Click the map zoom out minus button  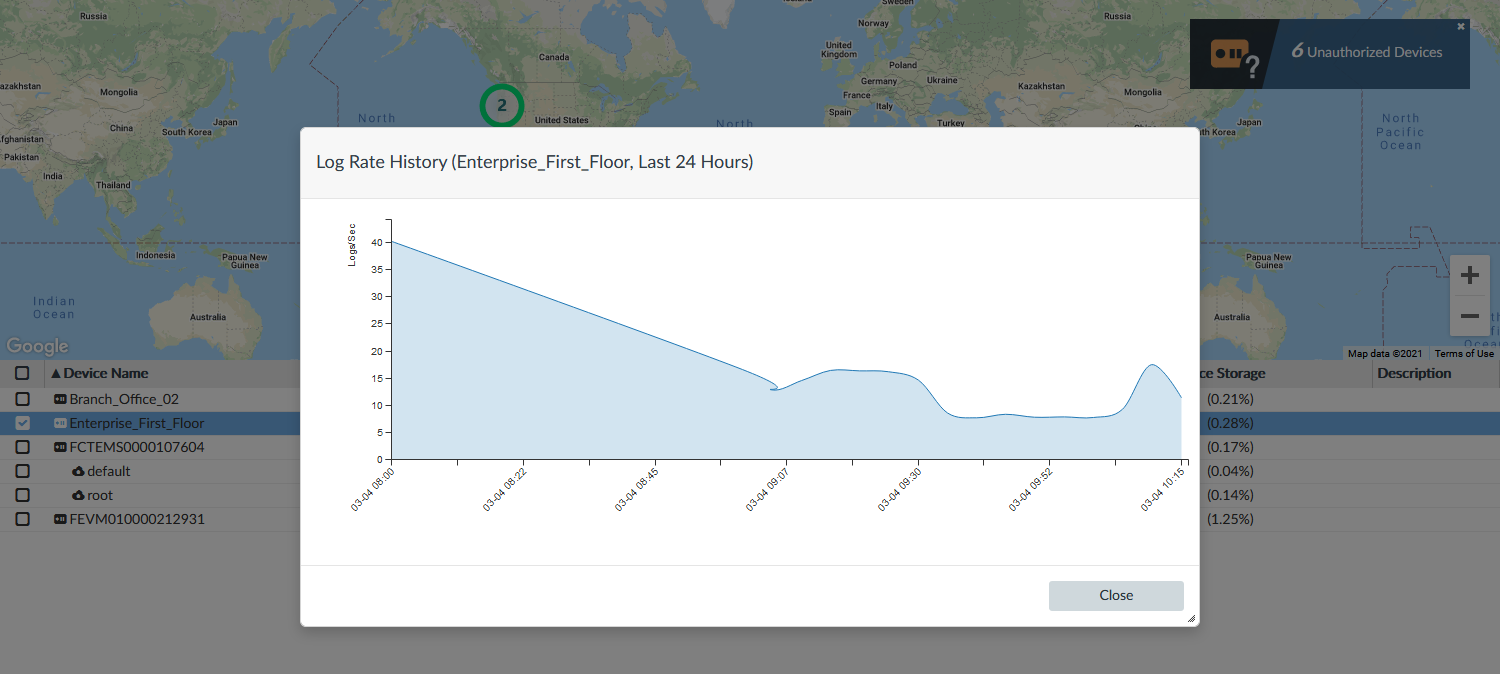pyautogui.click(x=1469, y=316)
